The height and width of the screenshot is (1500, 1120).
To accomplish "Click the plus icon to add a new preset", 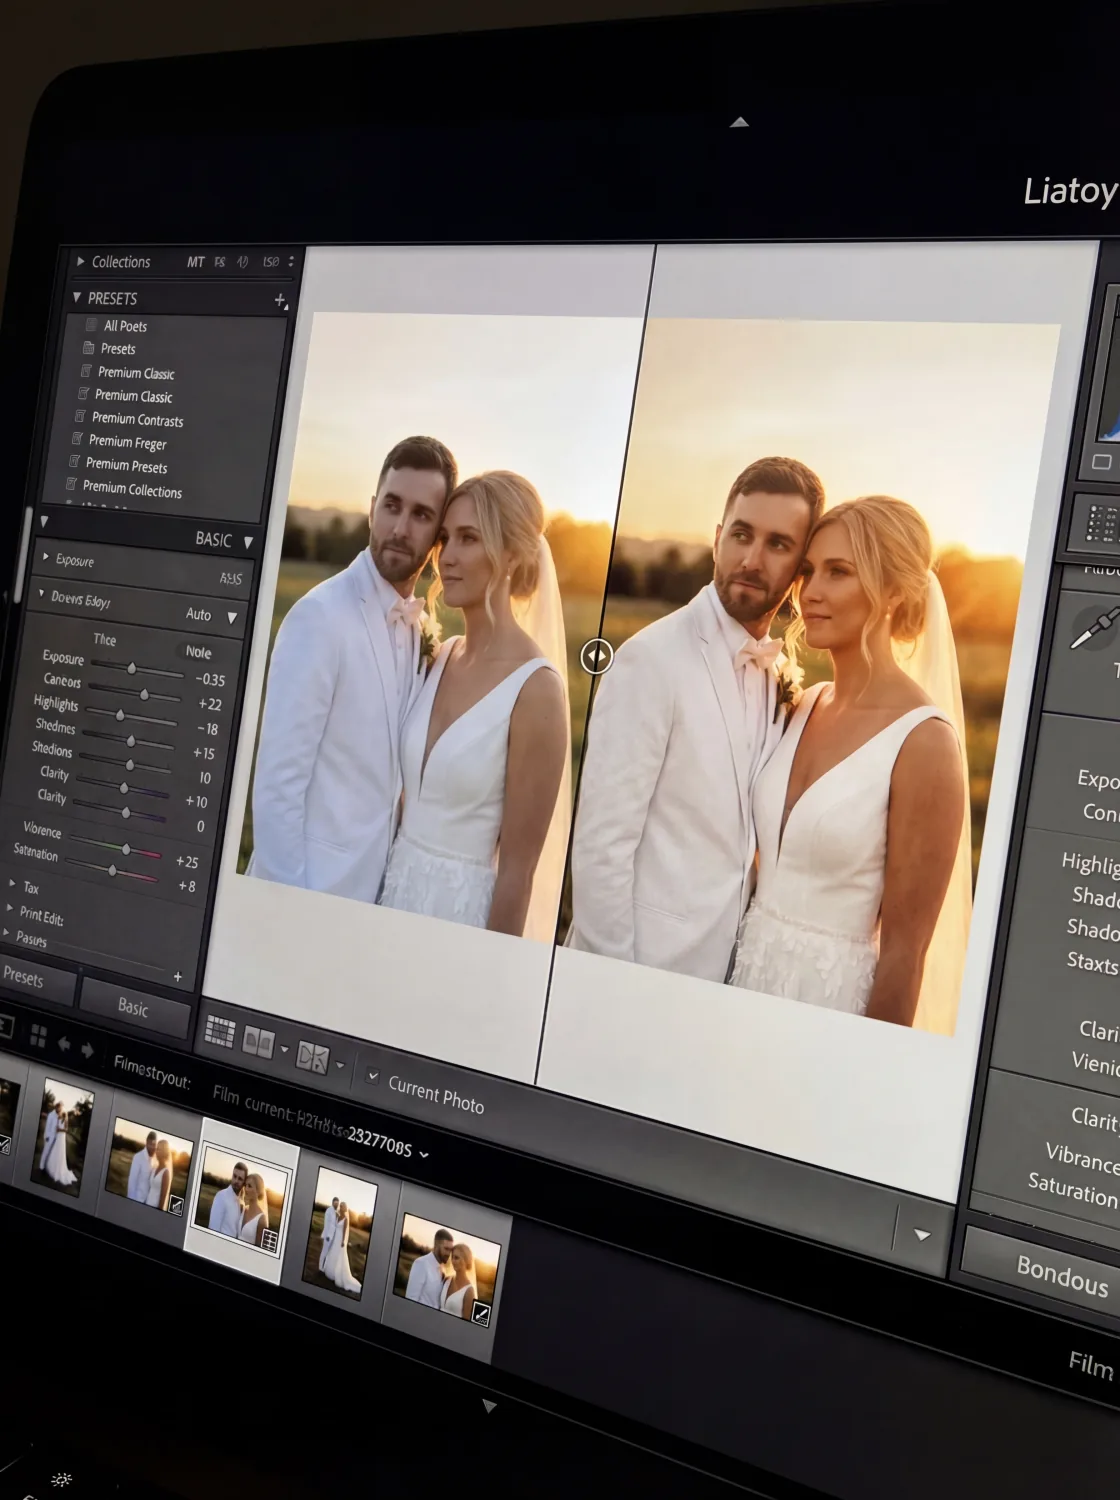I will coord(280,299).
